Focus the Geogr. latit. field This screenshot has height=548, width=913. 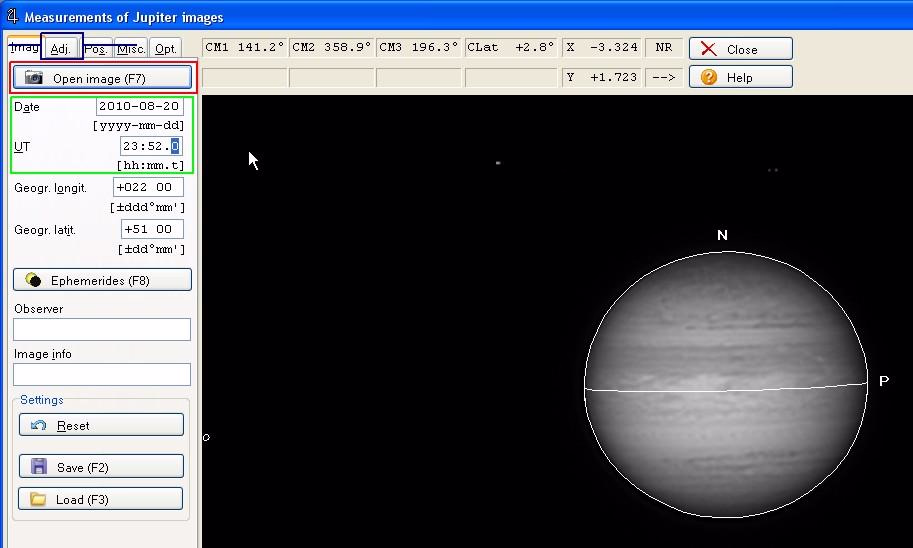(x=152, y=229)
